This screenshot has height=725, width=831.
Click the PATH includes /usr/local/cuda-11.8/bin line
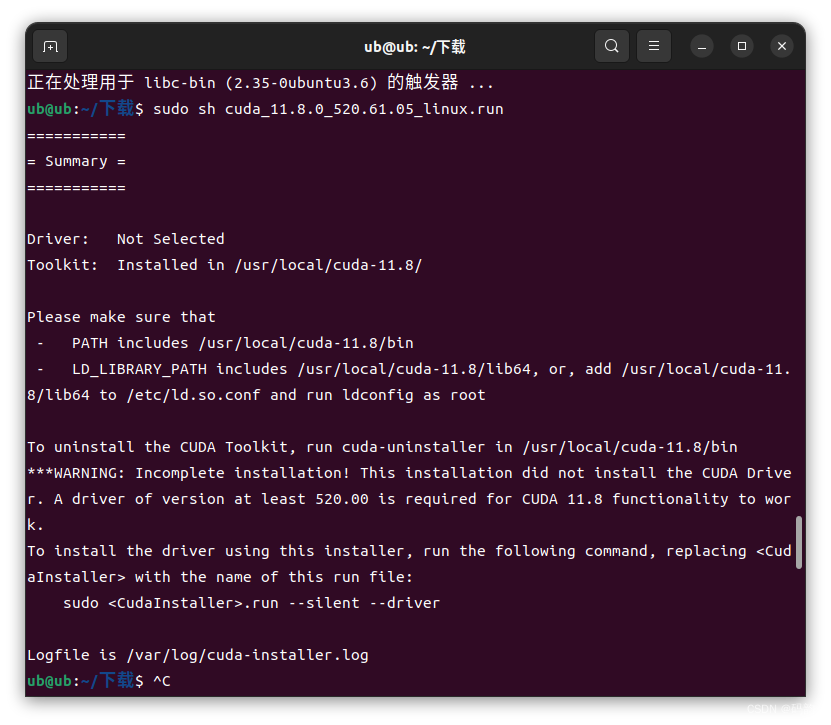(x=243, y=343)
